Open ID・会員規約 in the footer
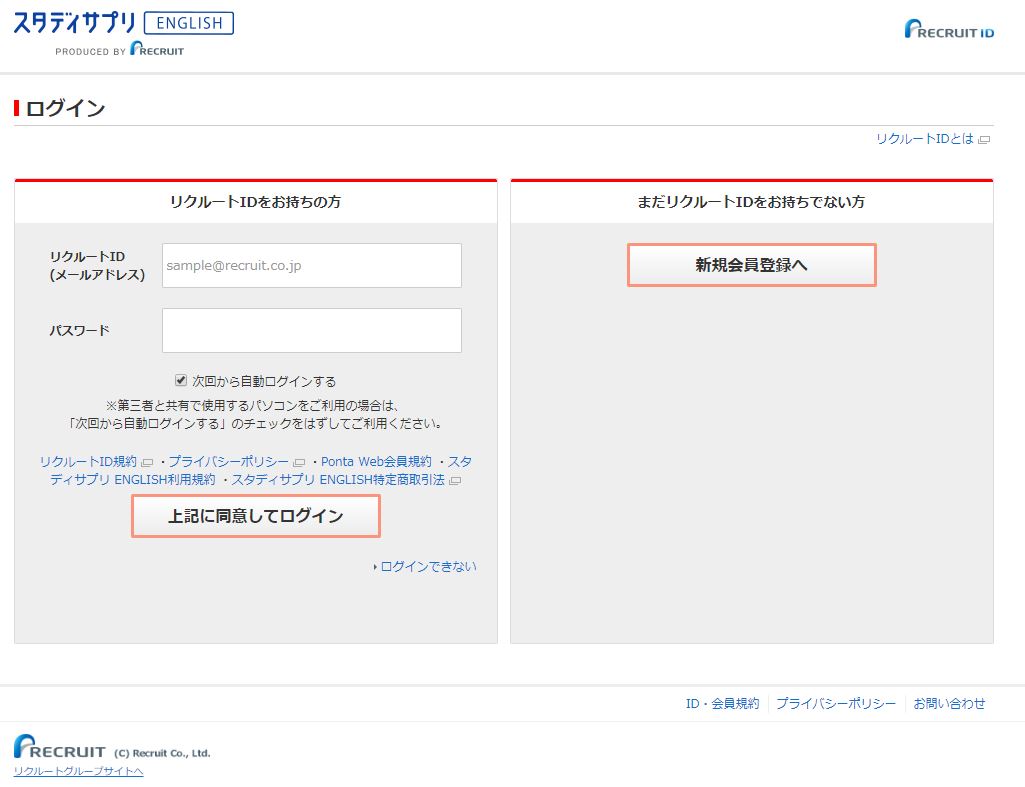Image resolution: width=1025 pixels, height=787 pixels. (x=722, y=704)
